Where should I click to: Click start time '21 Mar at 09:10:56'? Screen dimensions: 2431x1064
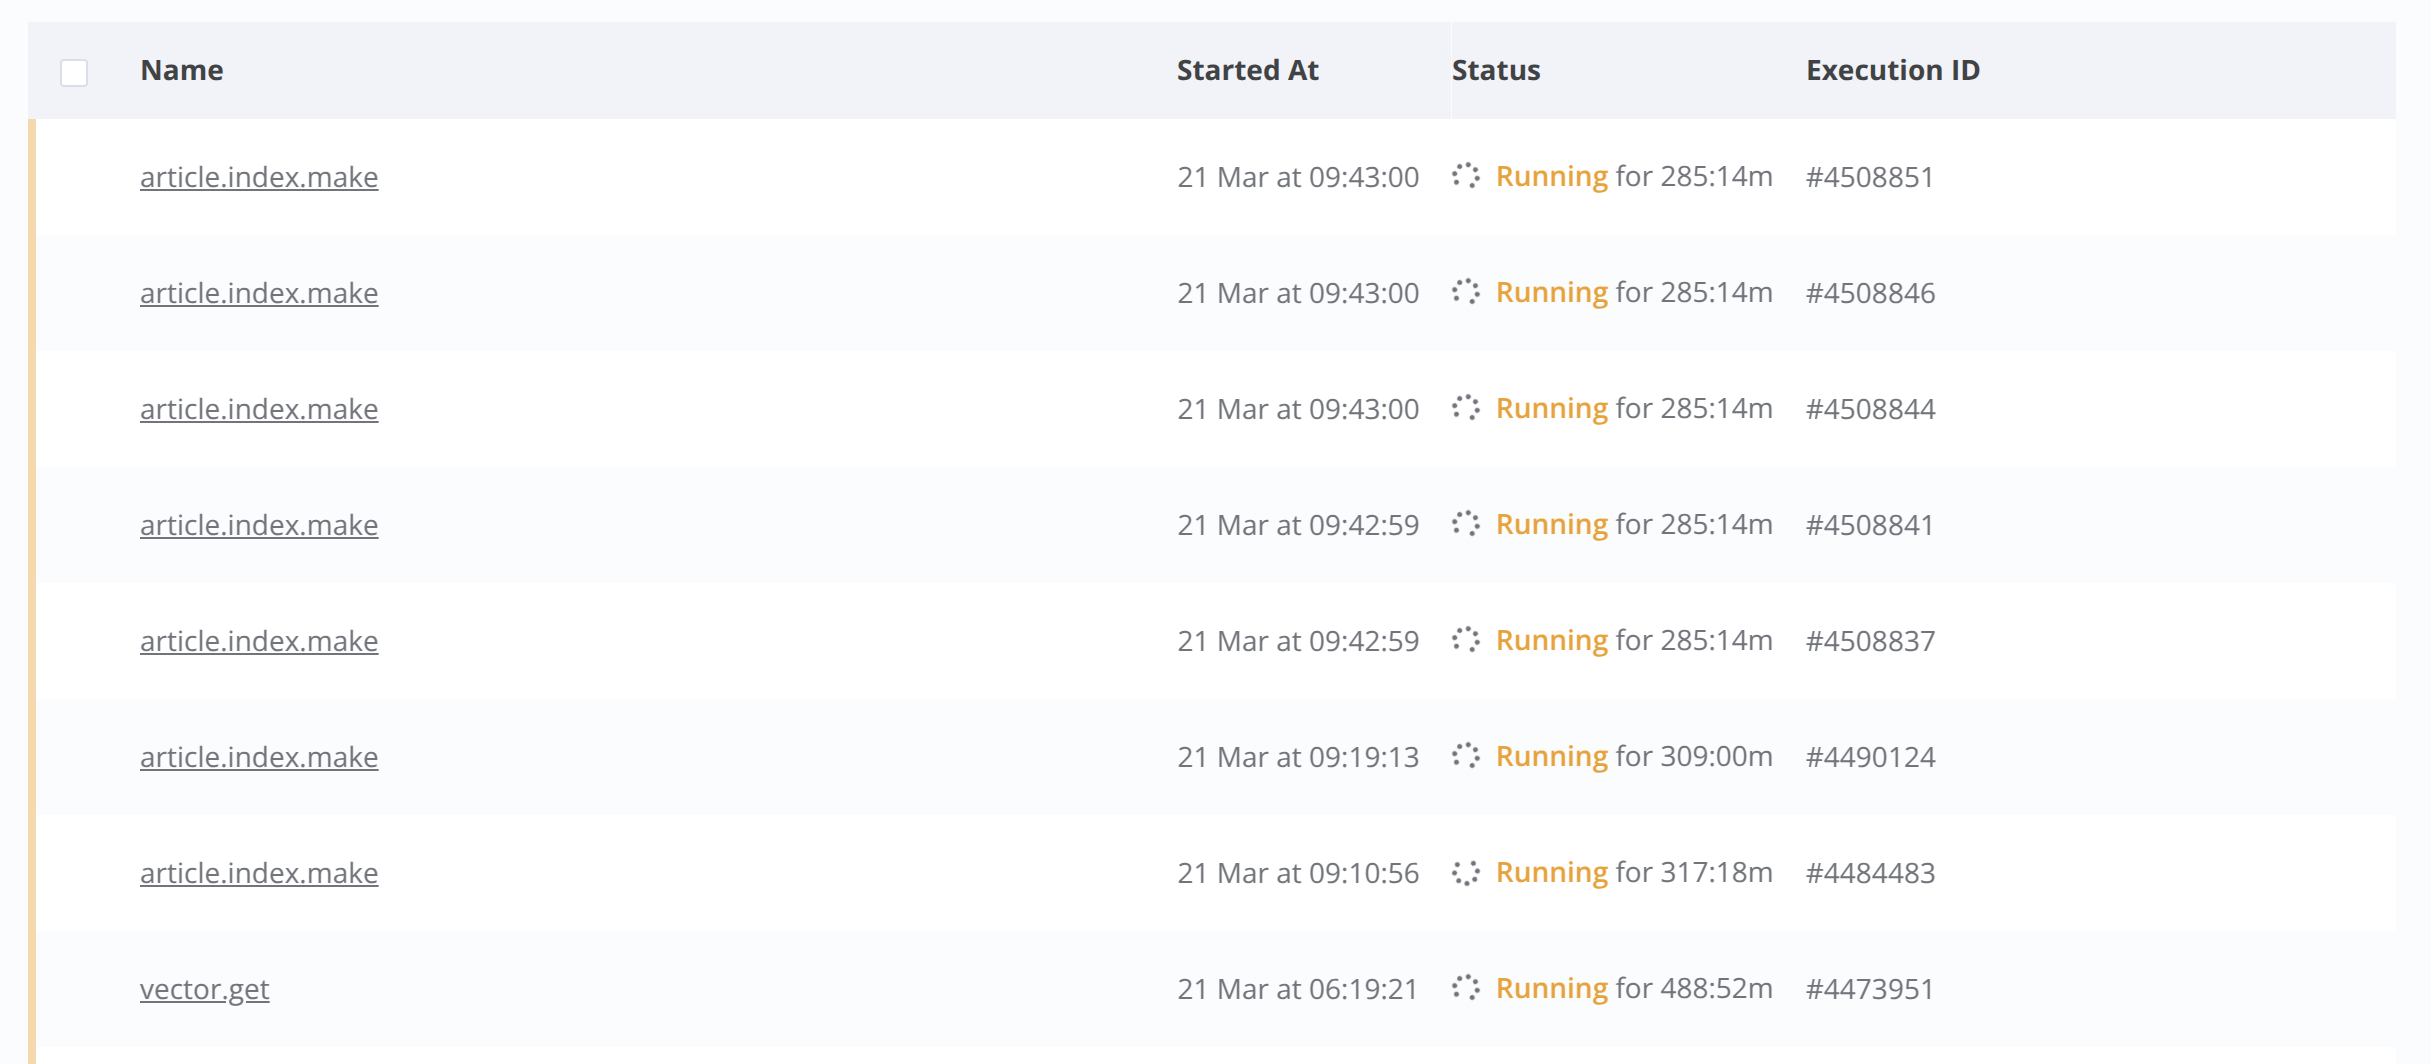(1298, 873)
